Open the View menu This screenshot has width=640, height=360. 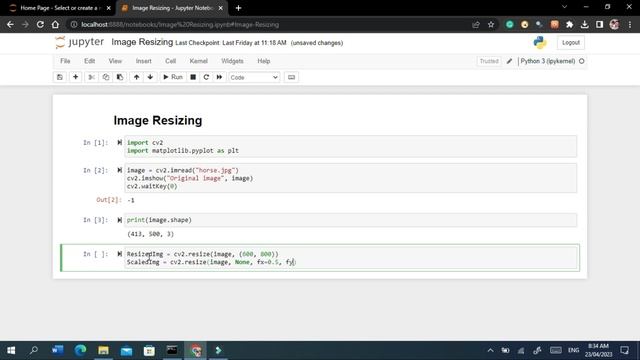[x=115, y=61]
